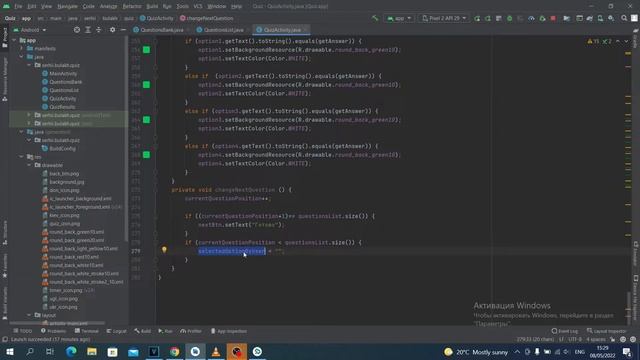Viewport: 640px width, 360px height.
Task: Click the weather widget 20°C Mostly sunny
Action: [x=476, y=352]
